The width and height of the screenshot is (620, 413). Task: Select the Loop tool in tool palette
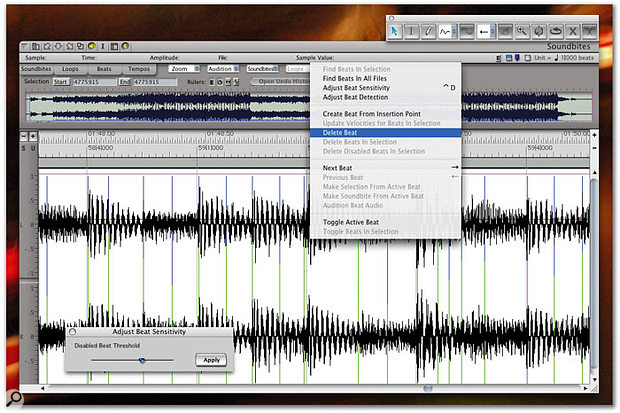click(556, 31)
